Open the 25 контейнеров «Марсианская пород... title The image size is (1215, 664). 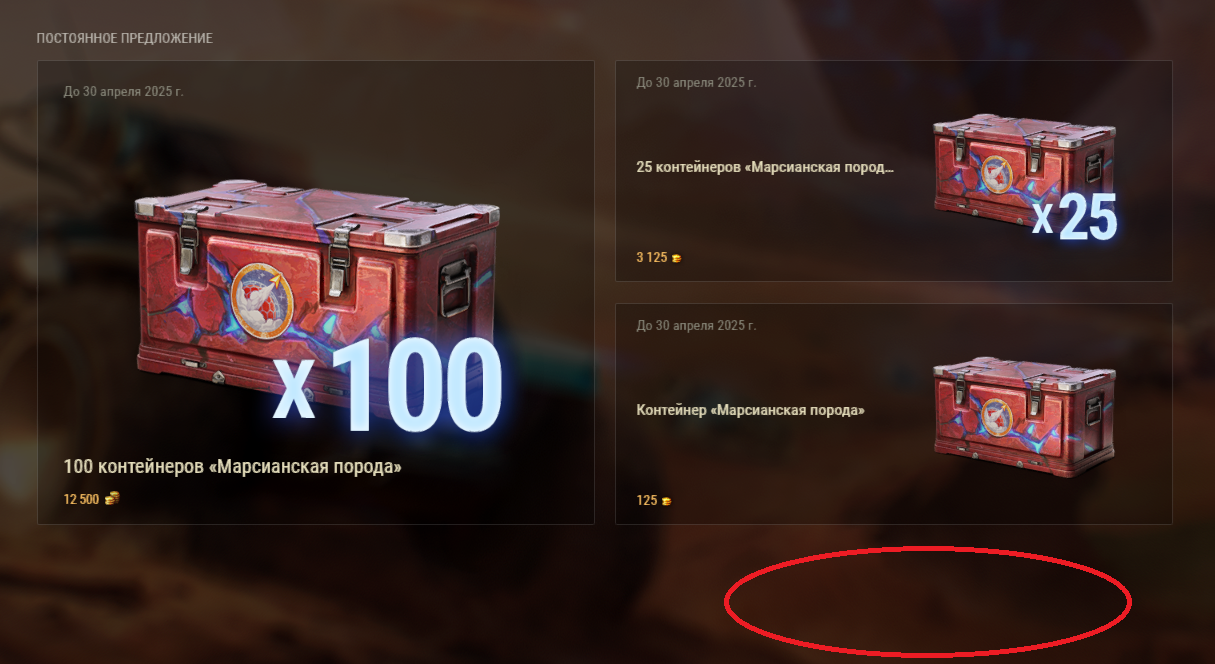click(765, 167)
